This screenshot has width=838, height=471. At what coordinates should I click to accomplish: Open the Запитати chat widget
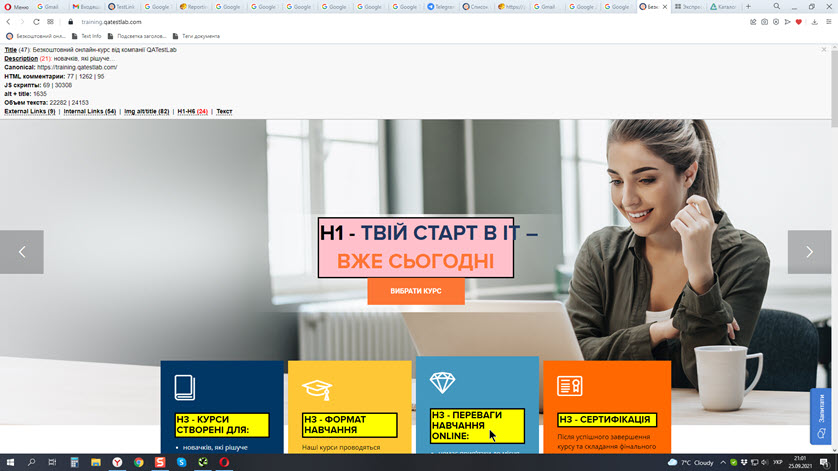(821, 416)
